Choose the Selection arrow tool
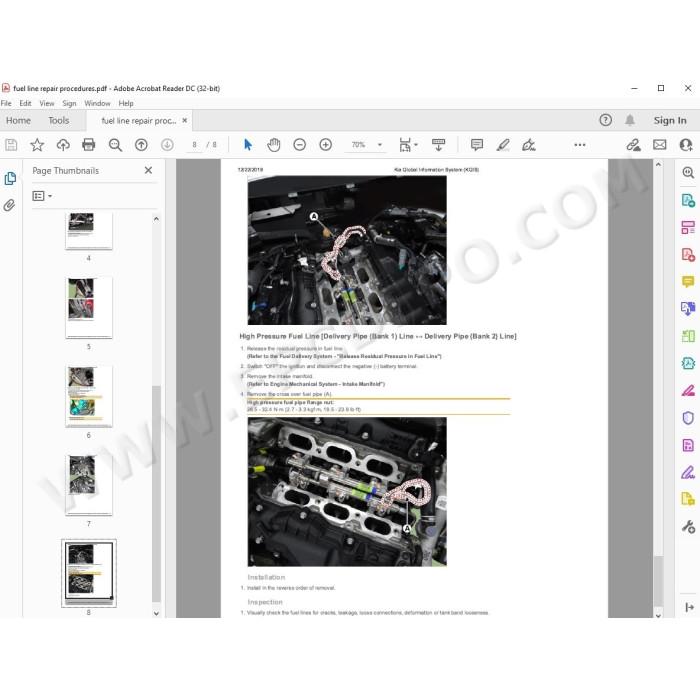The width and height of the screenshot is (700, 700). (248, 145)
